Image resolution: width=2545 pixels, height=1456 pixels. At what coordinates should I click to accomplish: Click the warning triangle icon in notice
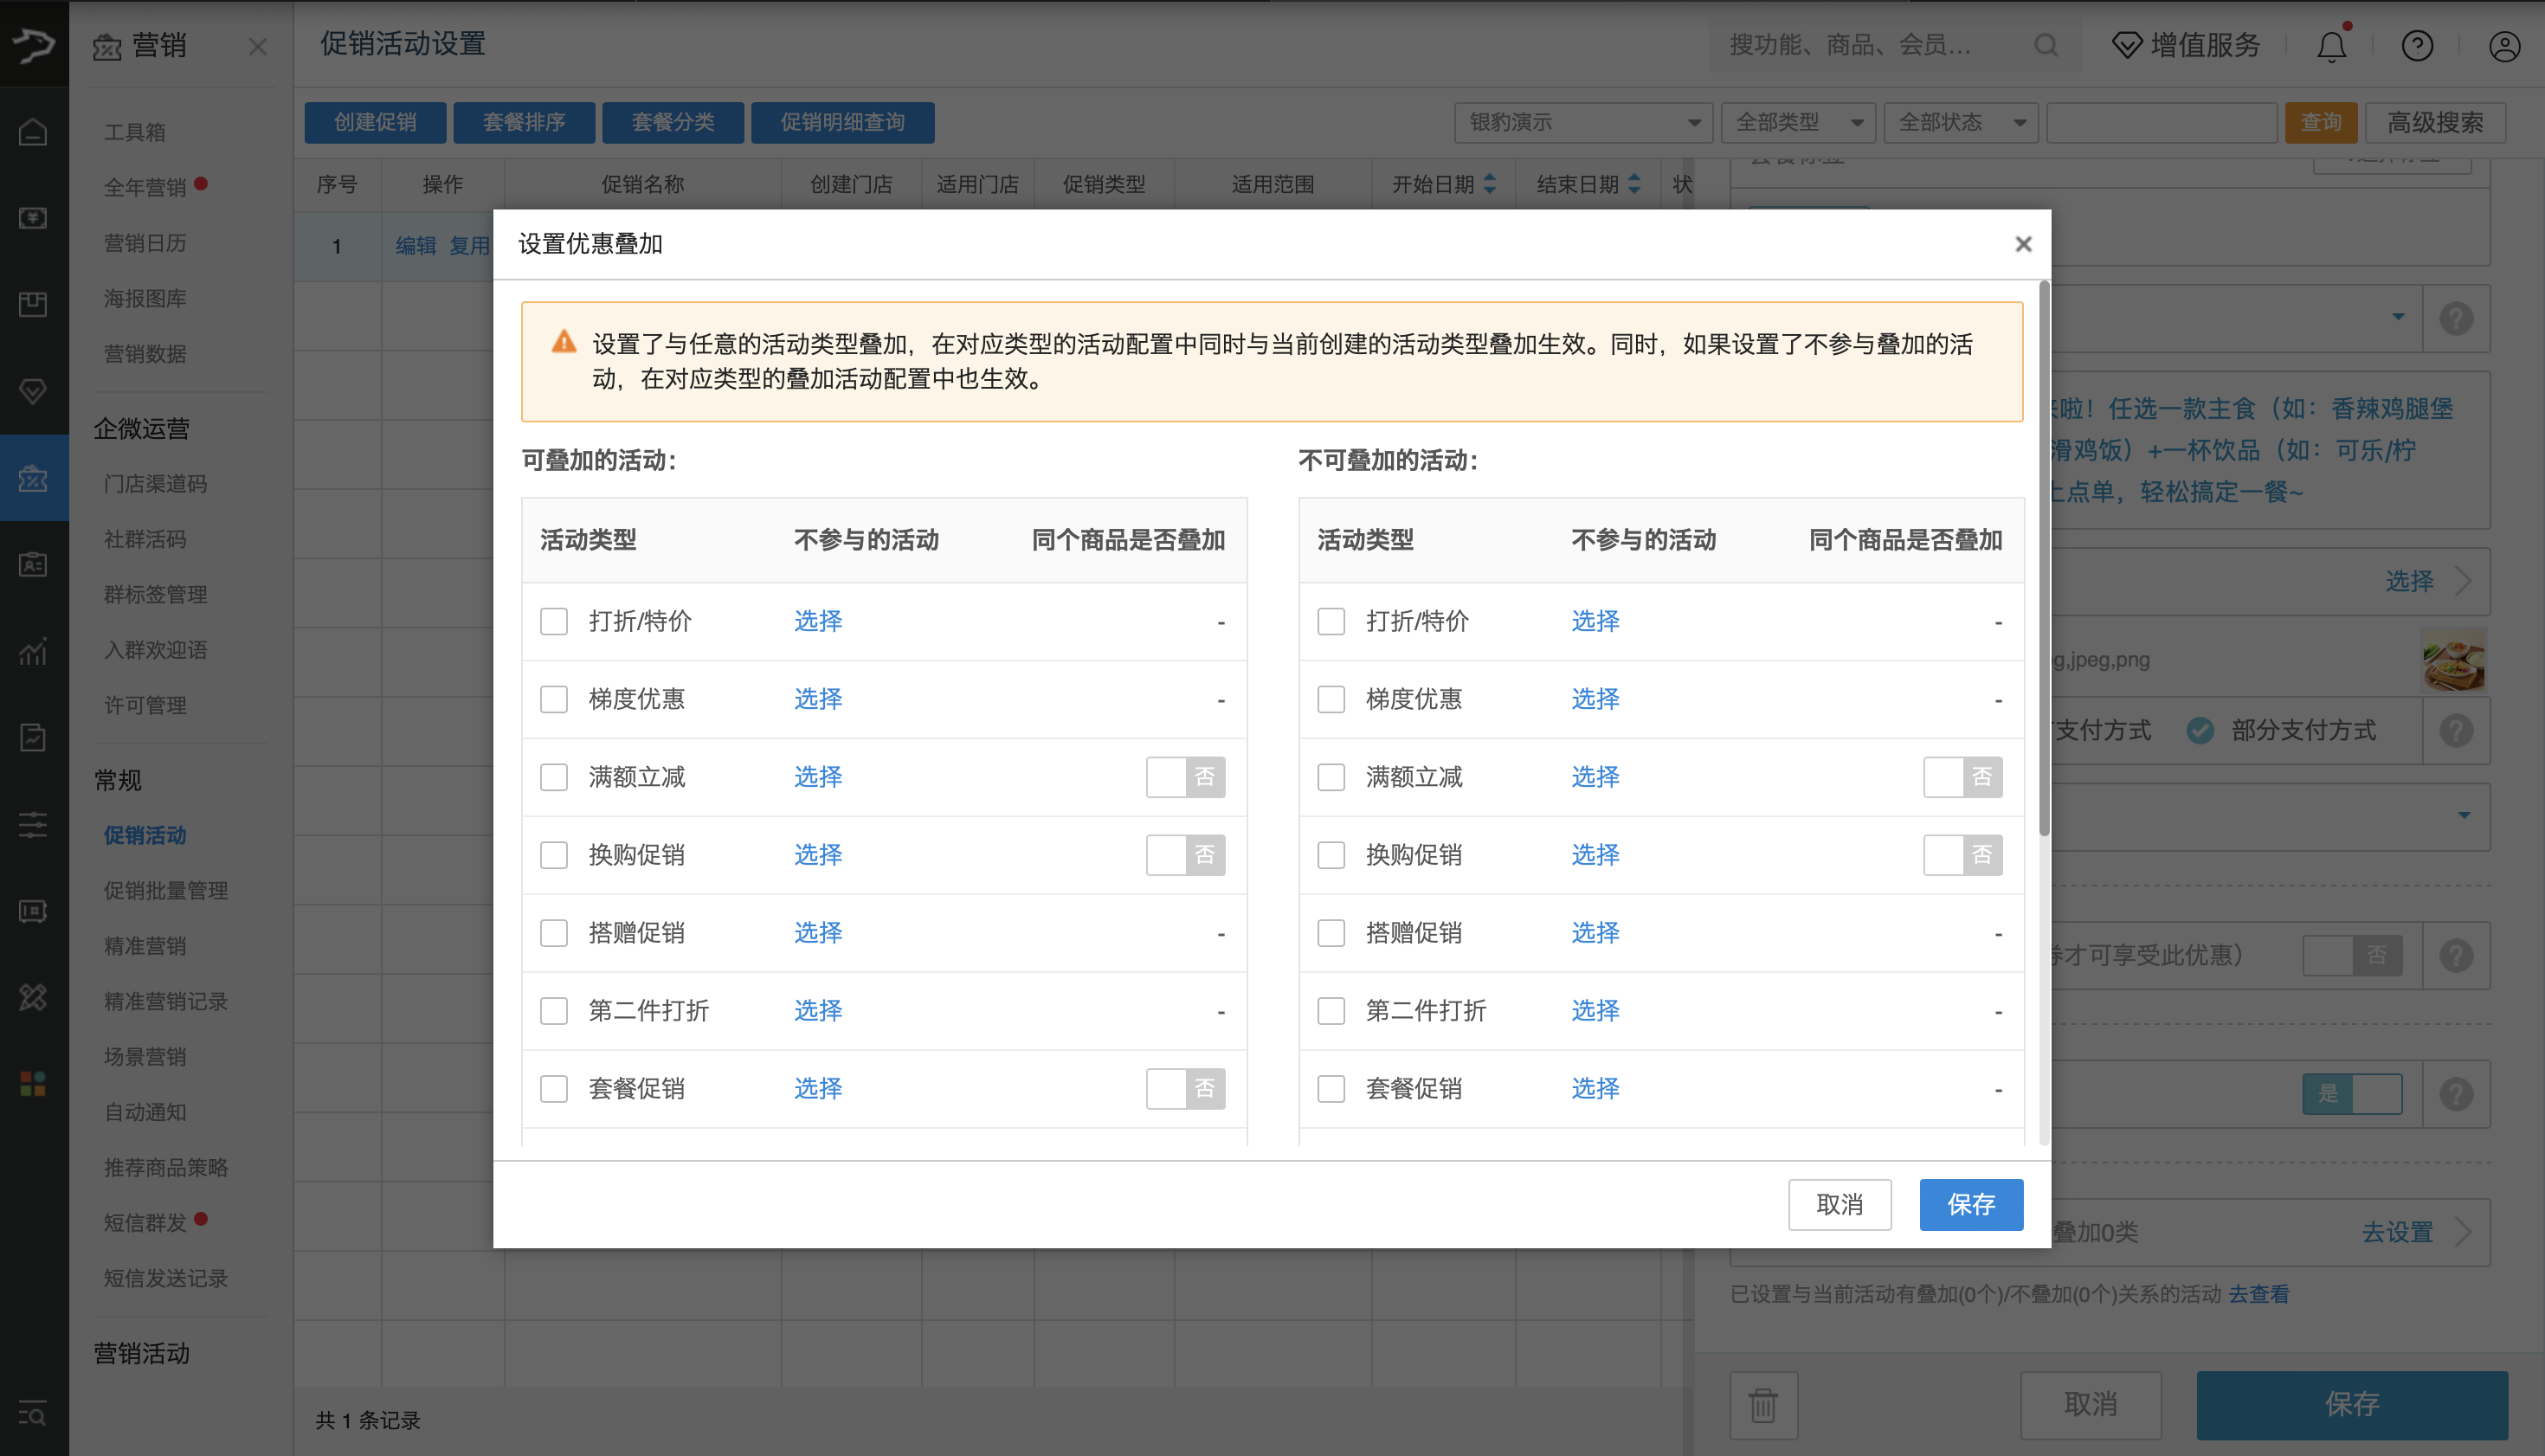[x=564, y=342]
